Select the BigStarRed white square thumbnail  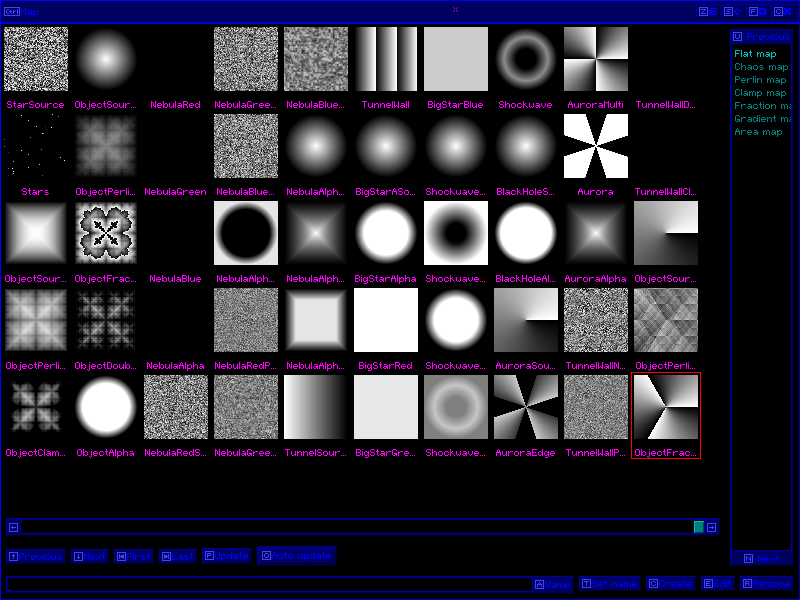click(x=386, y=321)
